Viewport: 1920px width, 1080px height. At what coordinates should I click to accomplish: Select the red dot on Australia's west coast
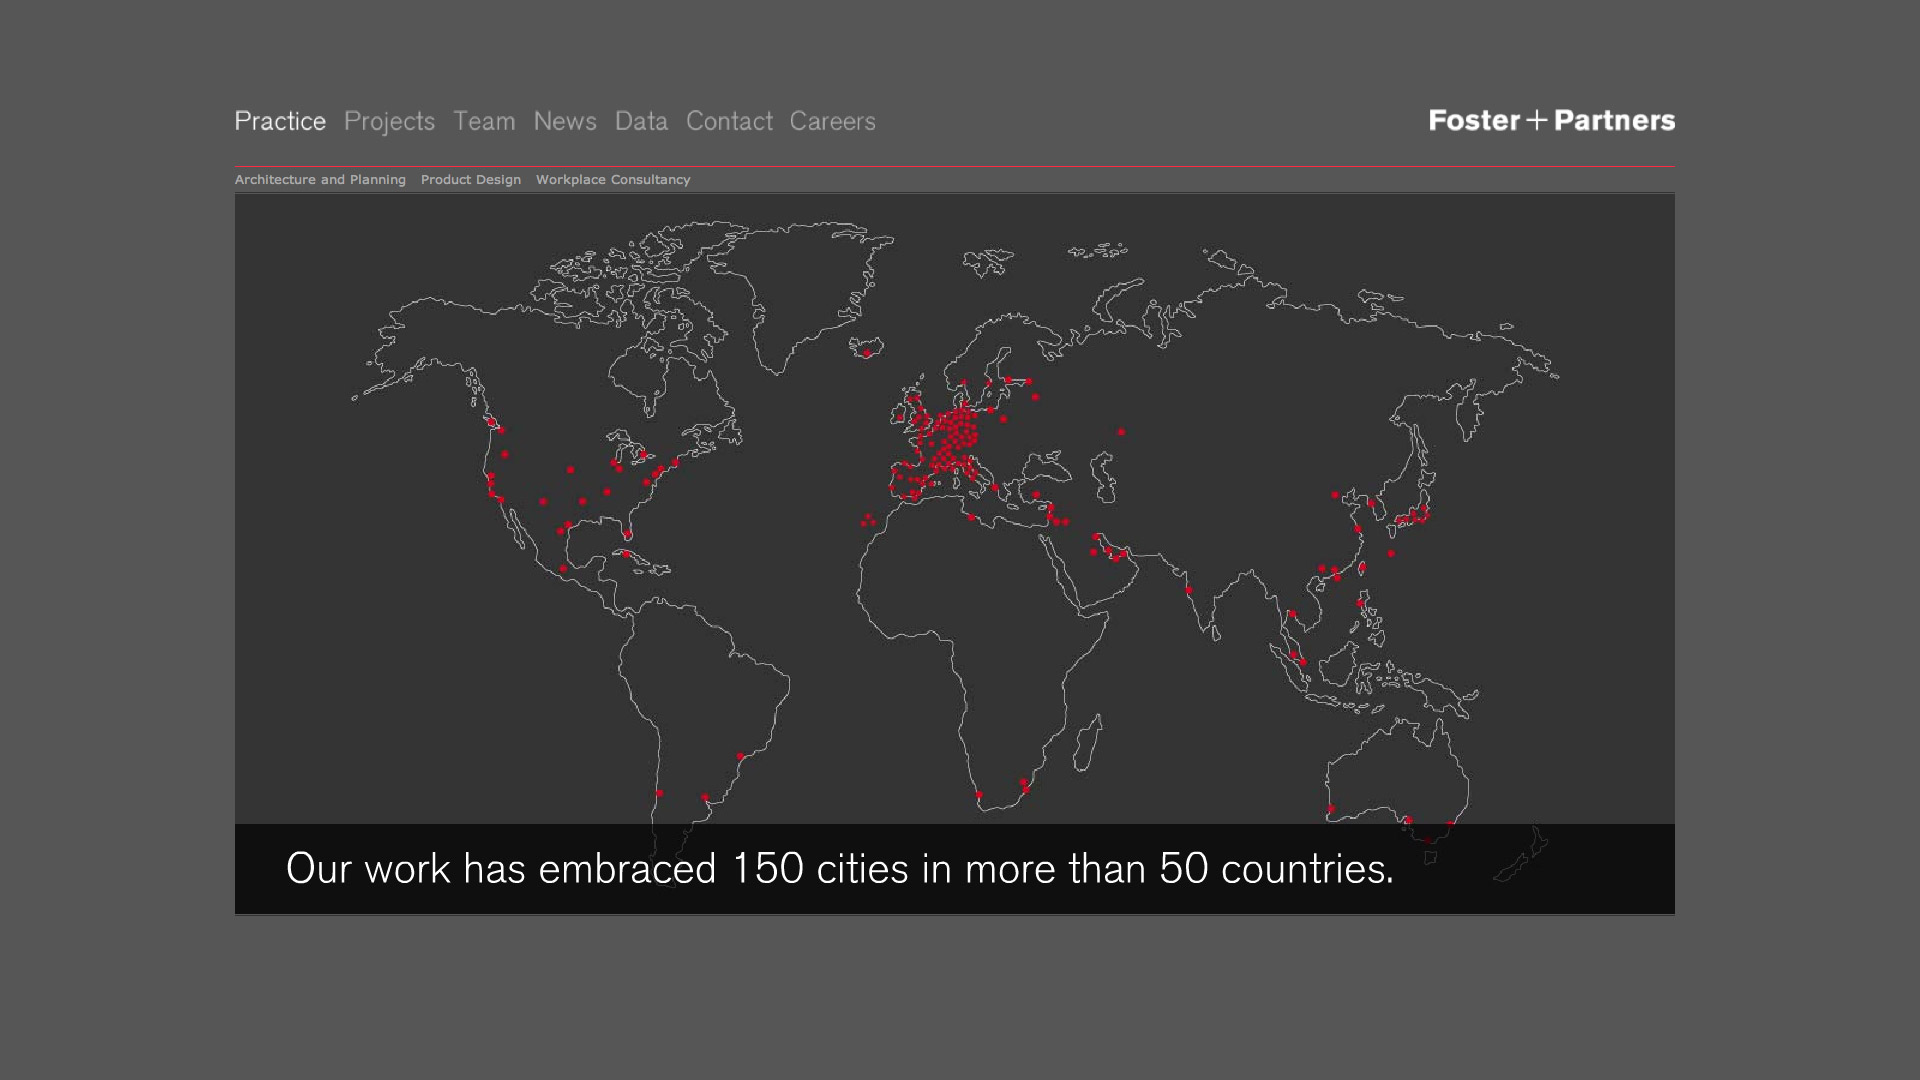click(1331, 809)
